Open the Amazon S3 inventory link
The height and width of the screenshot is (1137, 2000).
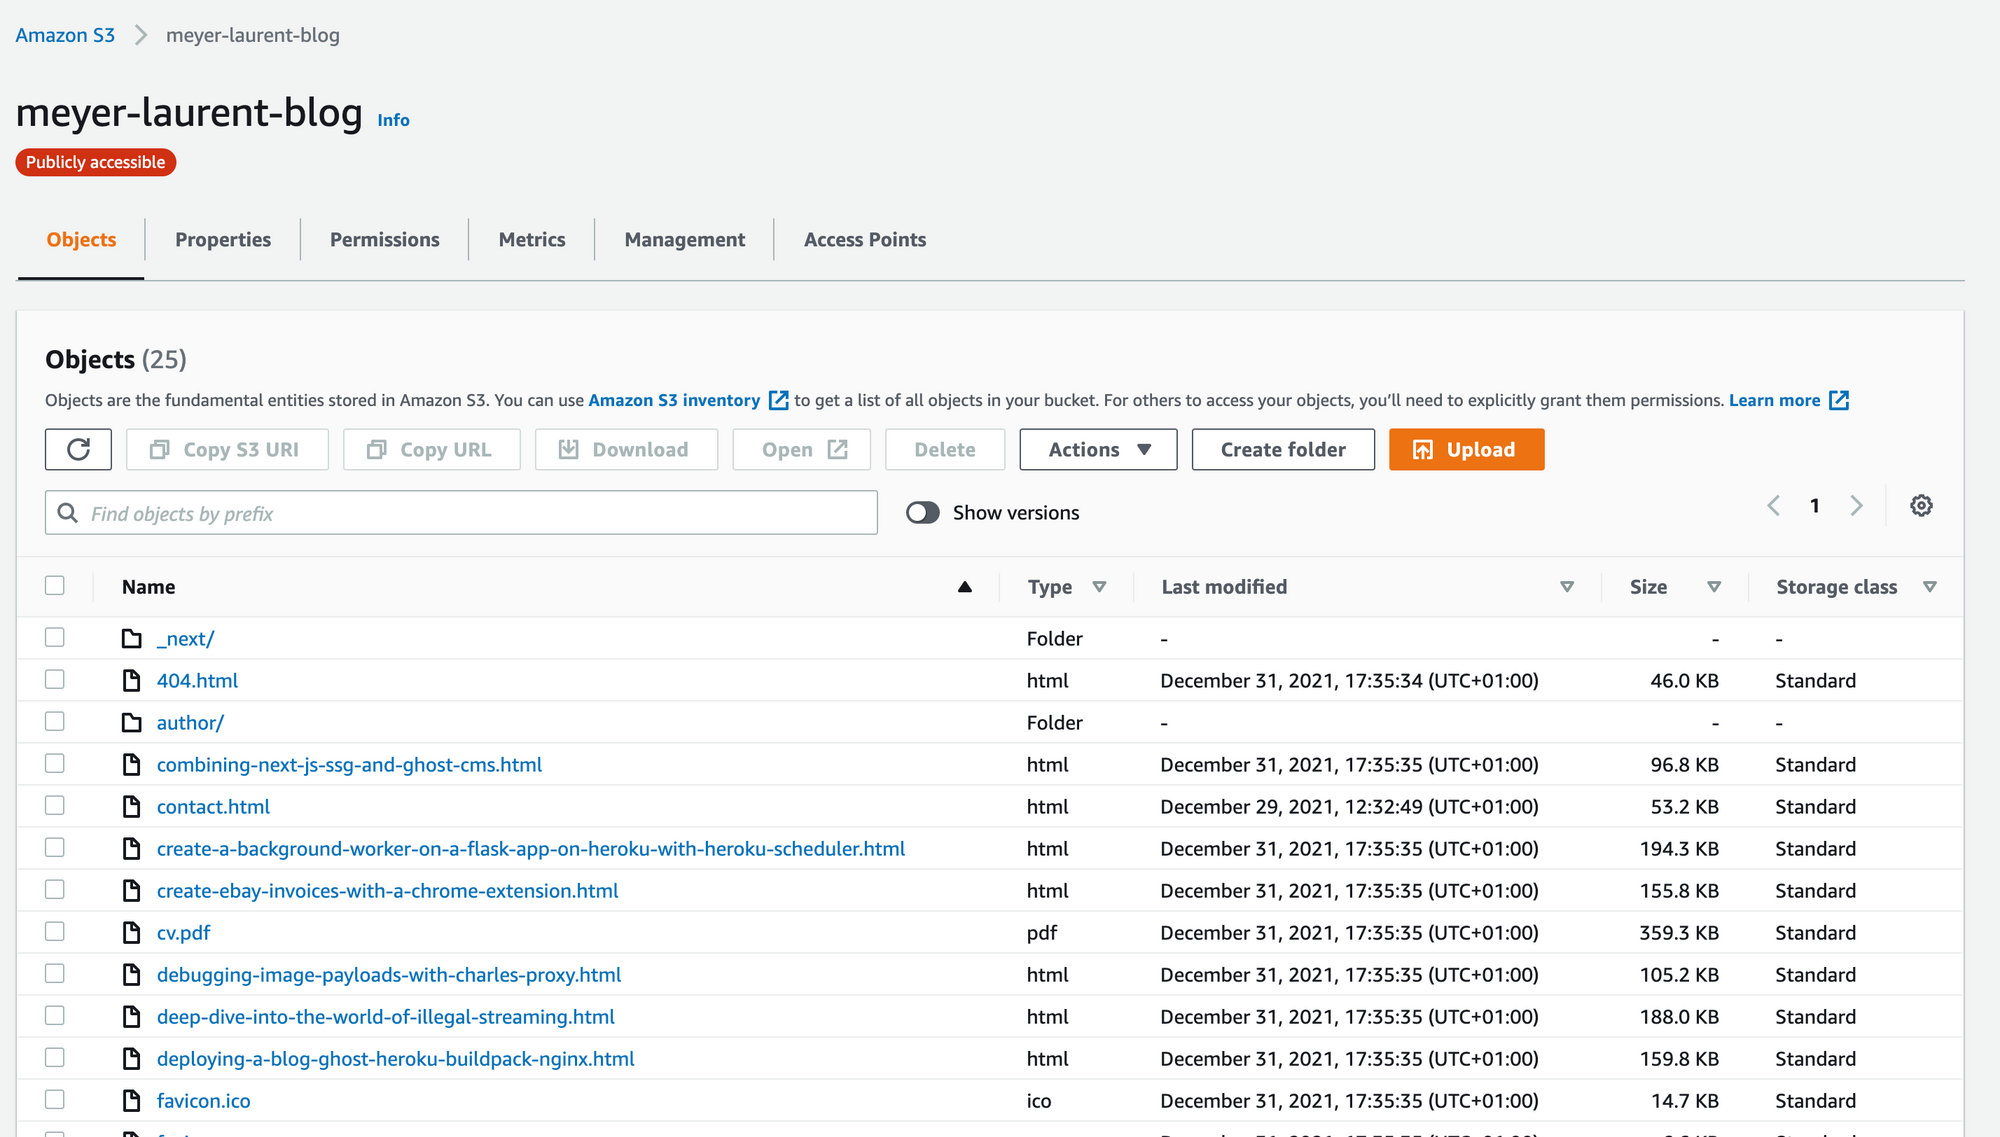click(x=674, y=401)
